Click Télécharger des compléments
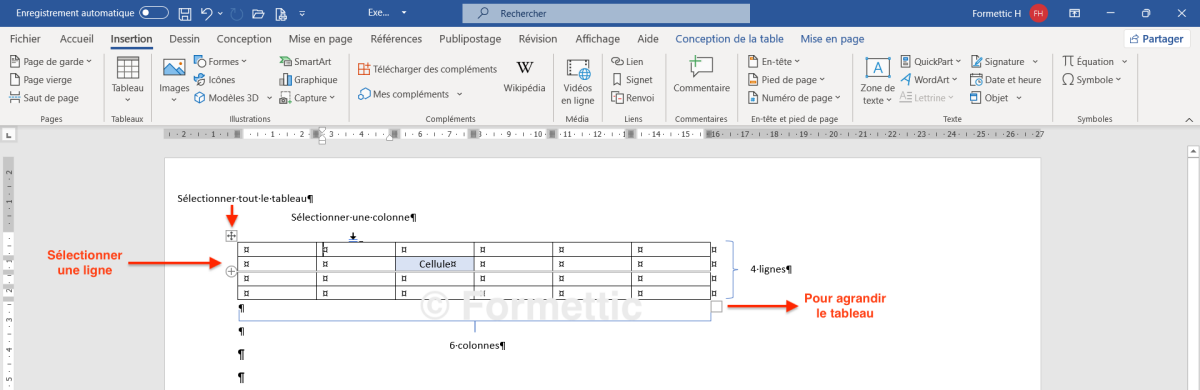 [x=427, y=69]
